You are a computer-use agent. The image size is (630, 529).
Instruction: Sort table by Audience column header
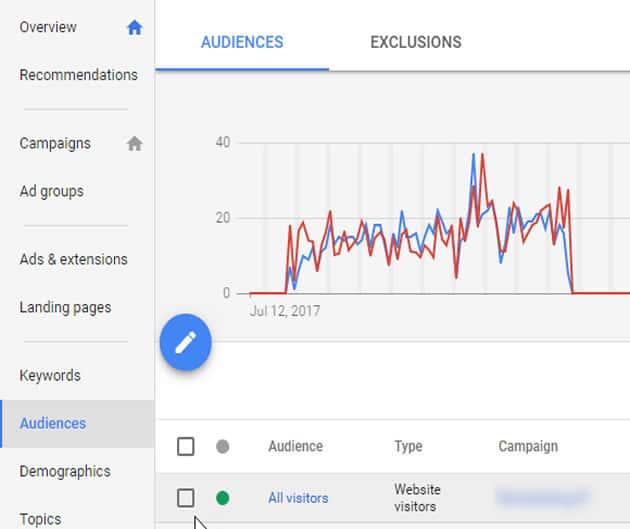point(295,446)
